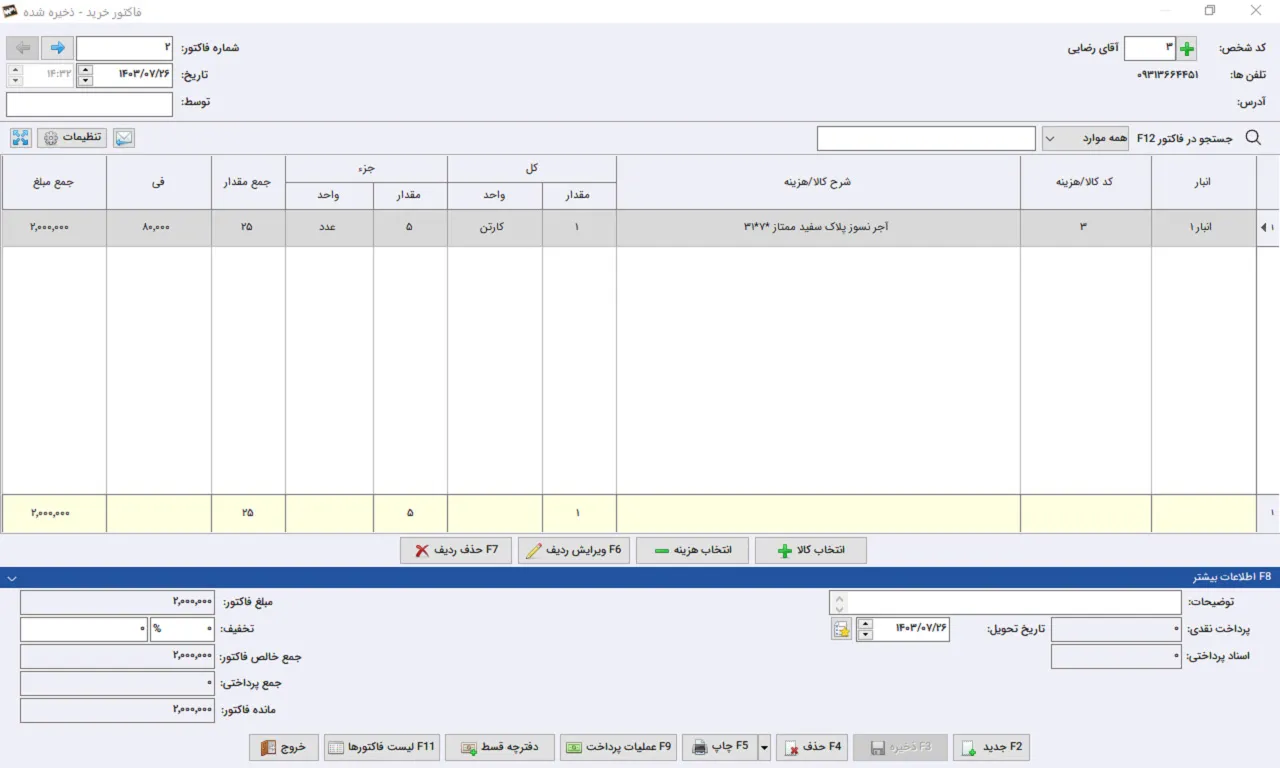
Task: Open the همه موارد search filter dropdown
Action: [x=1086, y=138]
